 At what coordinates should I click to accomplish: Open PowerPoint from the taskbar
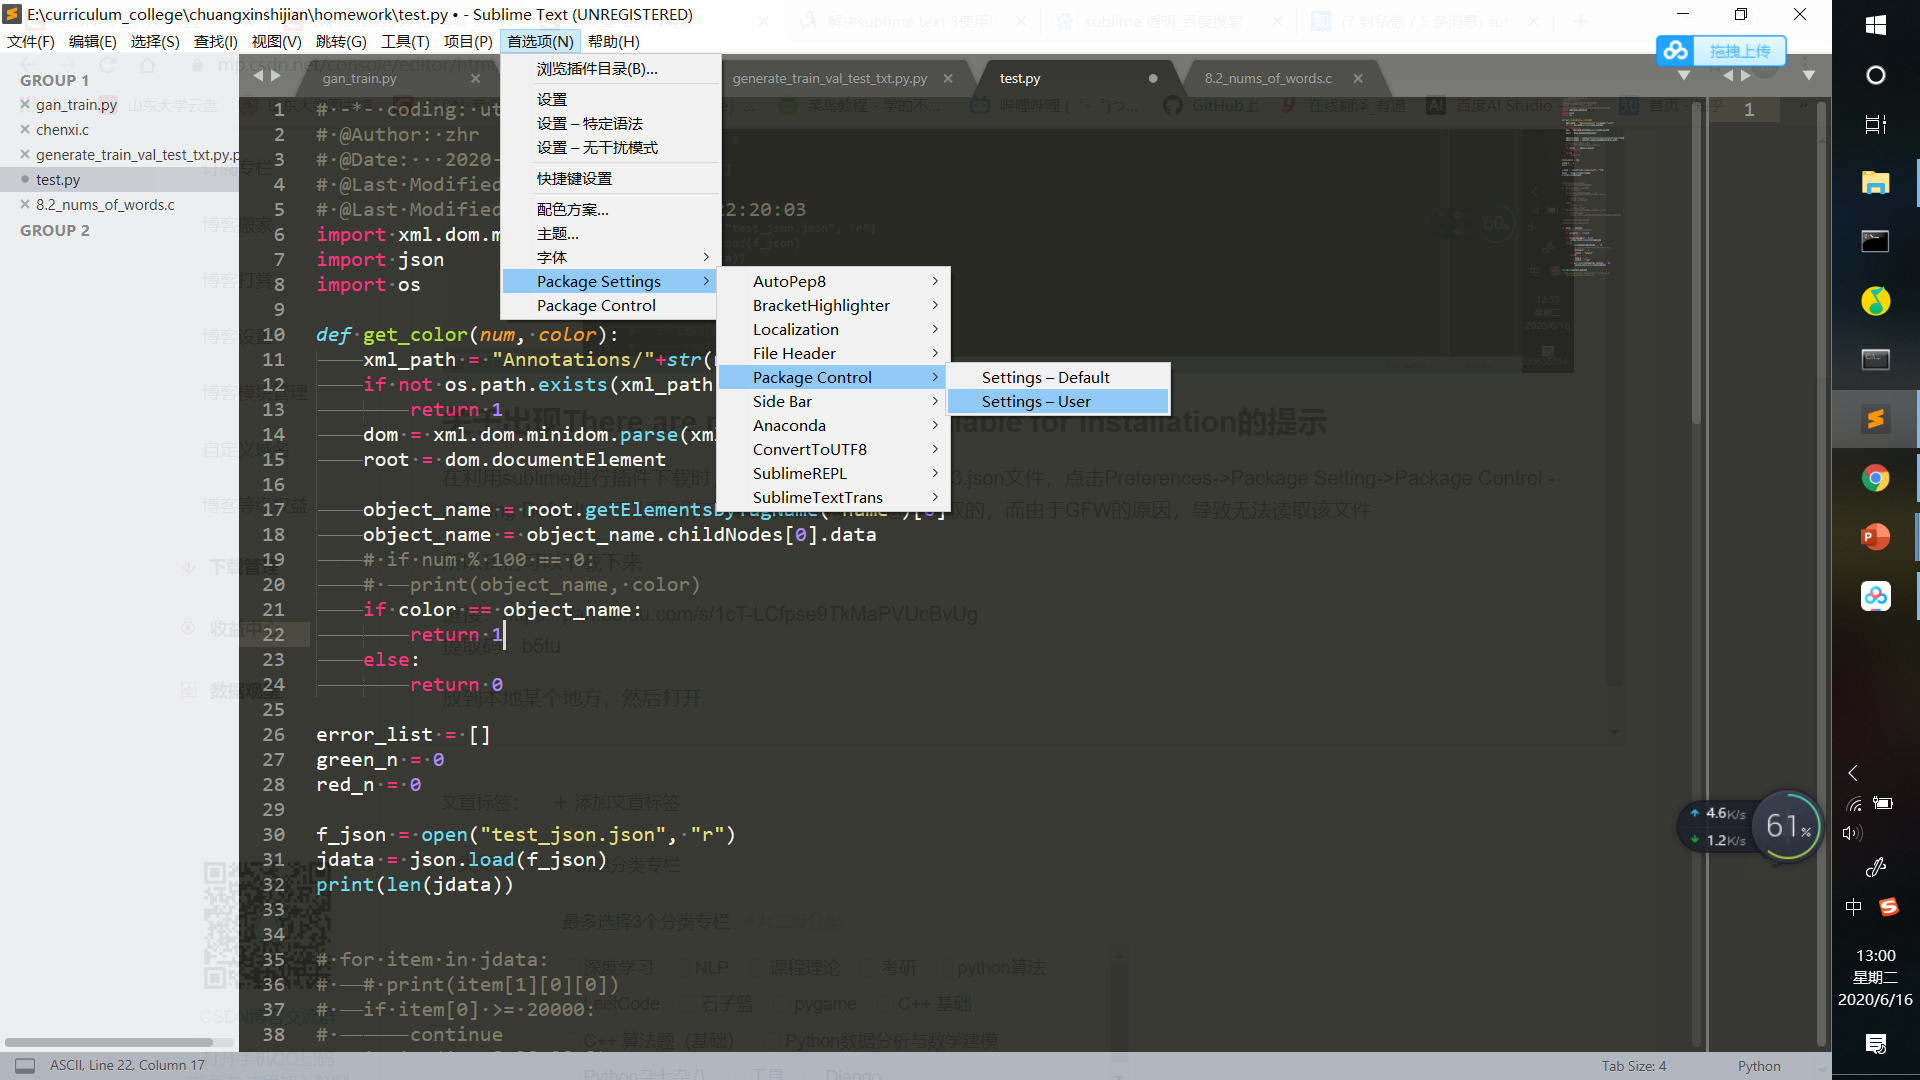coord(1876,537)
